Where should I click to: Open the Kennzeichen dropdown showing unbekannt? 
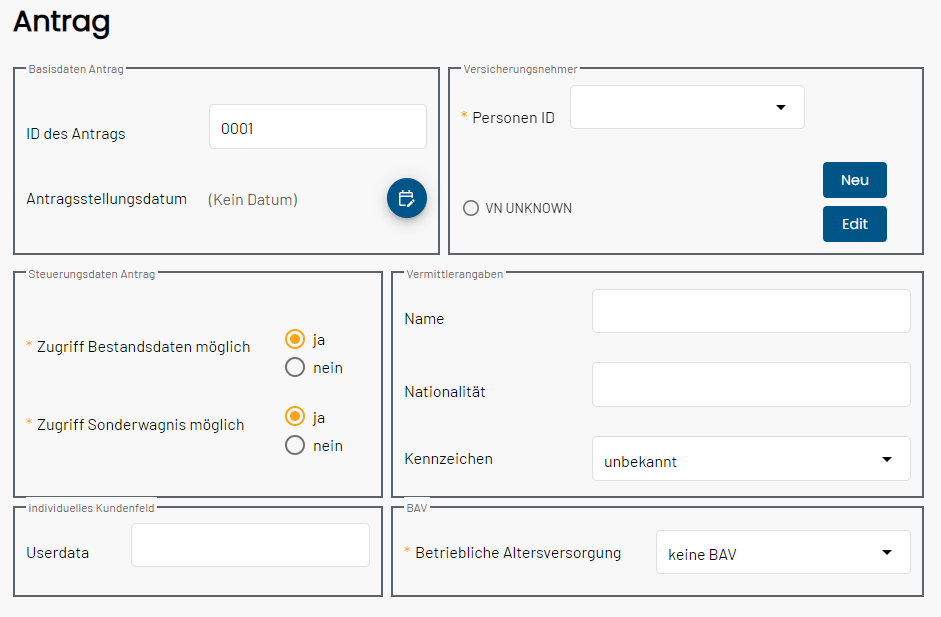click(751, 459)
